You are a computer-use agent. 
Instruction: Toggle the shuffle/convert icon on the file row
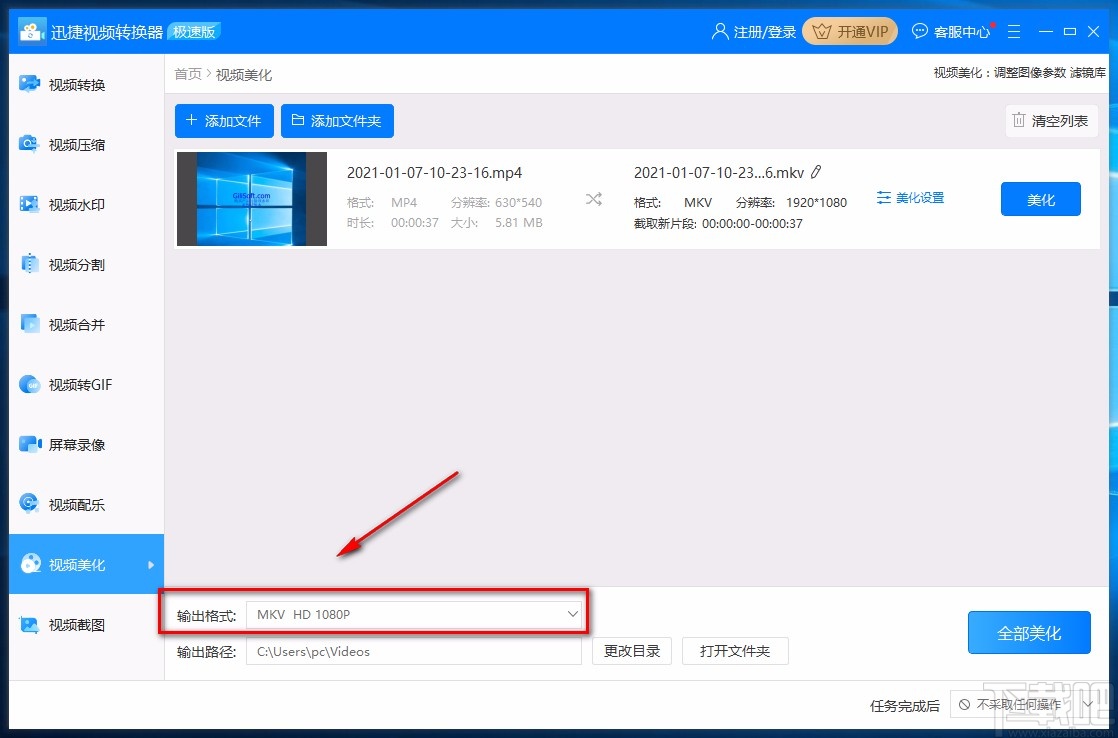coord(593,199)
